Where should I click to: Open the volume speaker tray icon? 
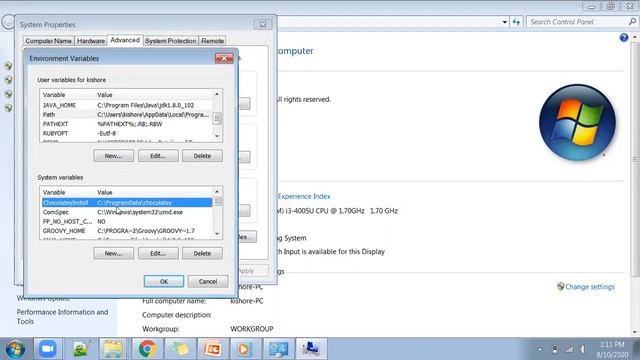click(583, 349)
